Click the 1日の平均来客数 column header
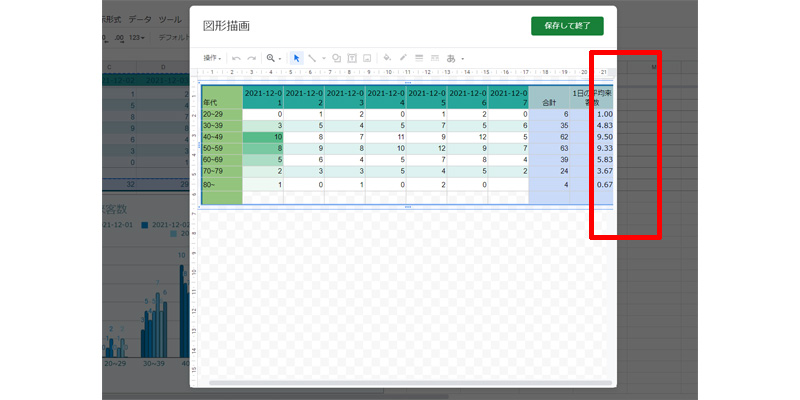This screenshot has height=400, width=800. pos(592,98)
